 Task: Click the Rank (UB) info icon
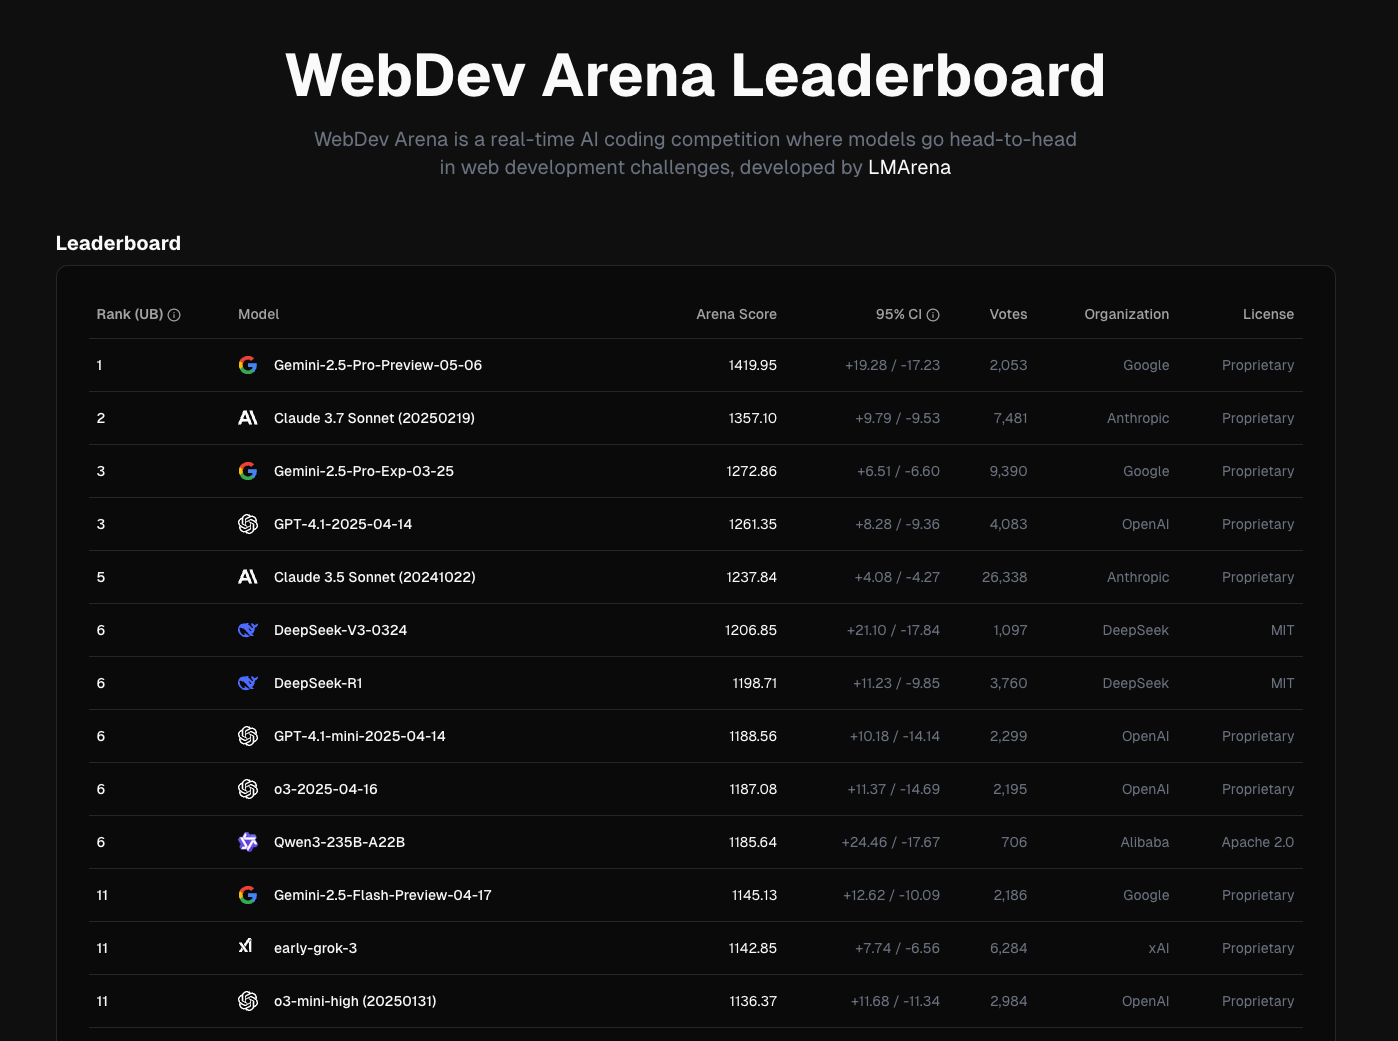click(x=174, y=315)
